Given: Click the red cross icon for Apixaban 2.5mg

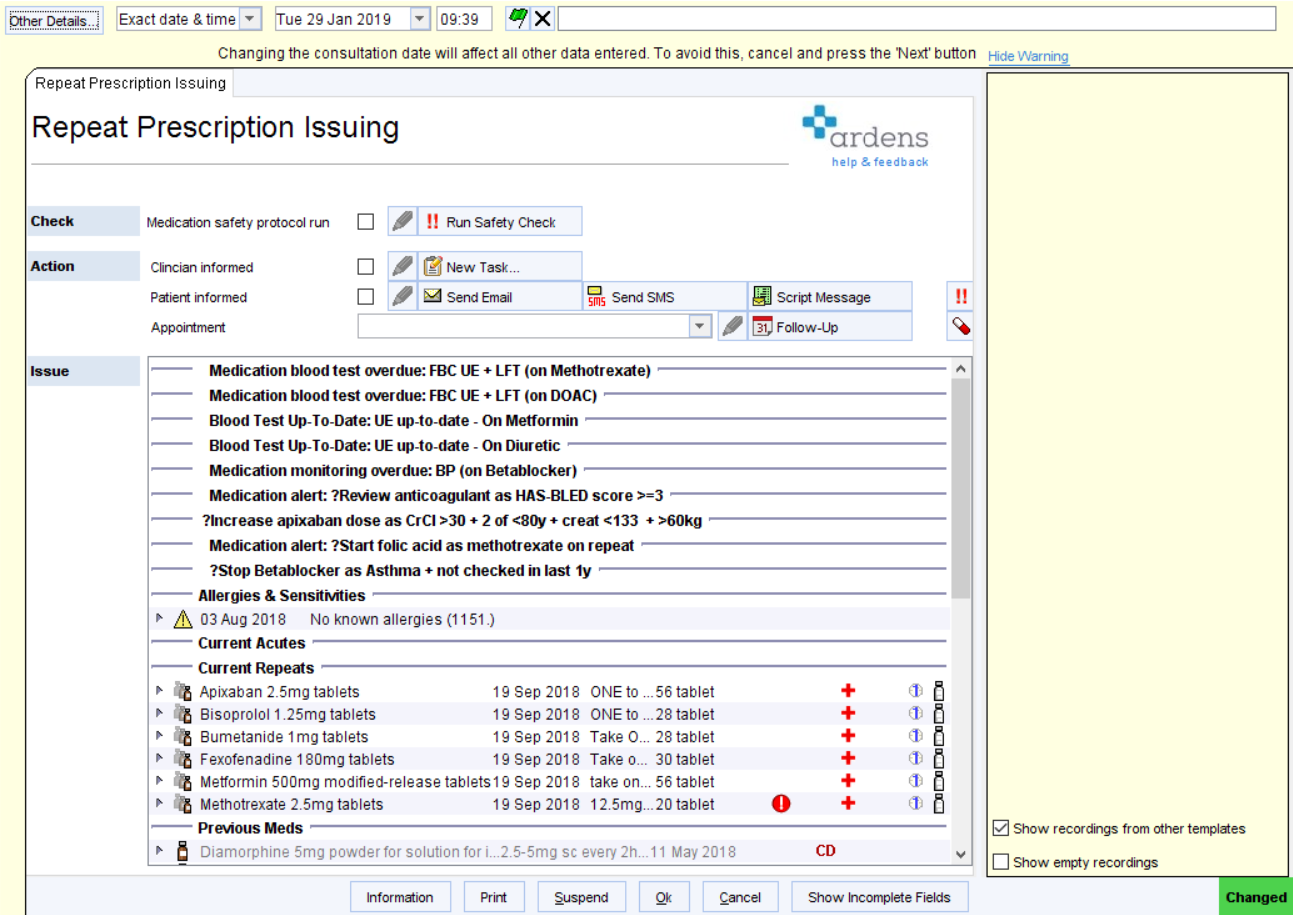Looking at the screenshot, I should 848,691.
